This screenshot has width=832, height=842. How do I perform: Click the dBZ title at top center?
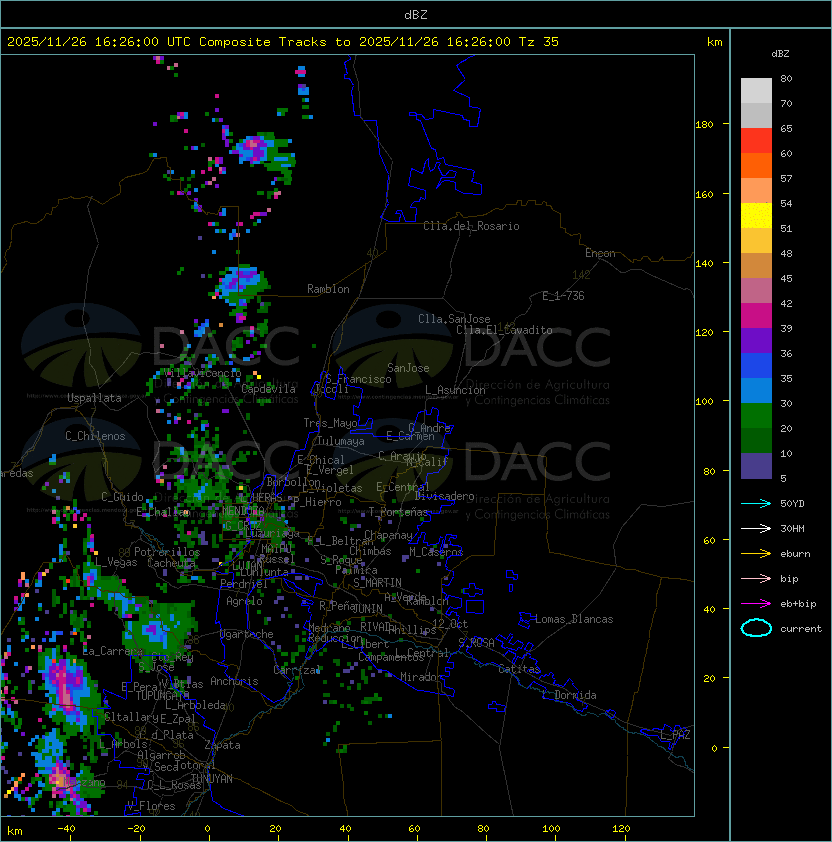pos(416,14)
